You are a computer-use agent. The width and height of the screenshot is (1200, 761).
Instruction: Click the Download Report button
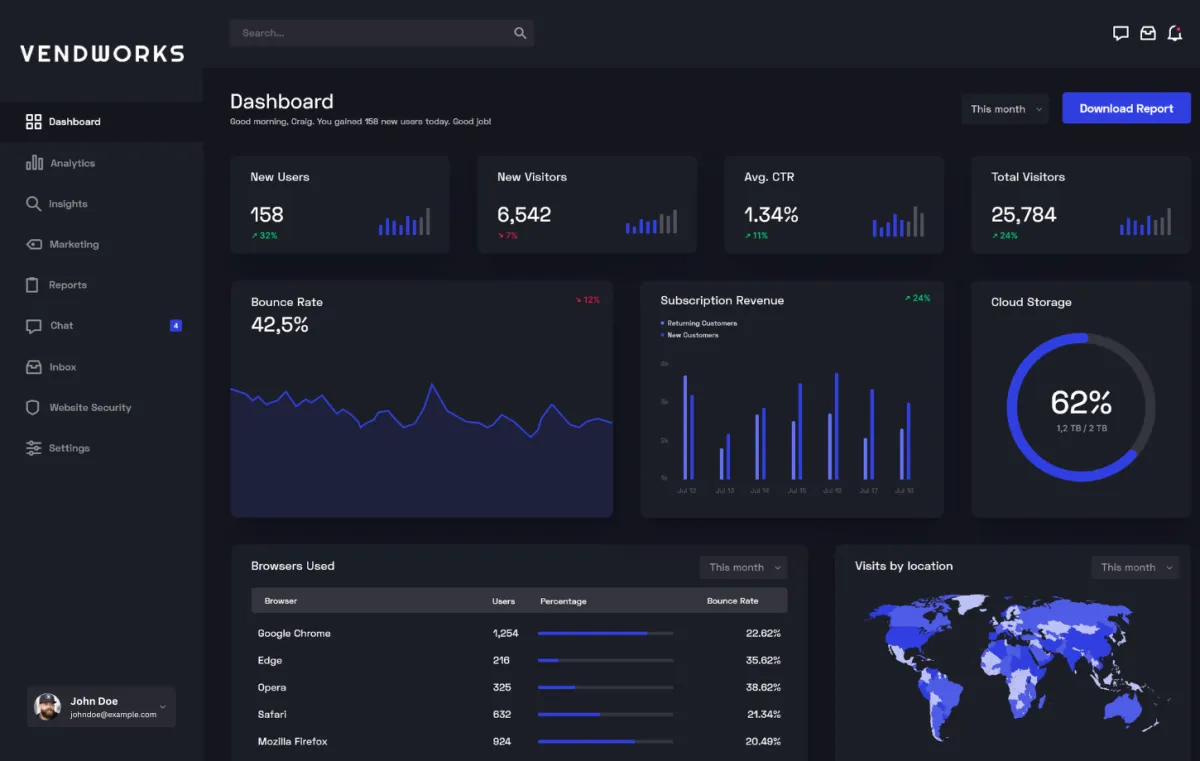point(1126,108)
